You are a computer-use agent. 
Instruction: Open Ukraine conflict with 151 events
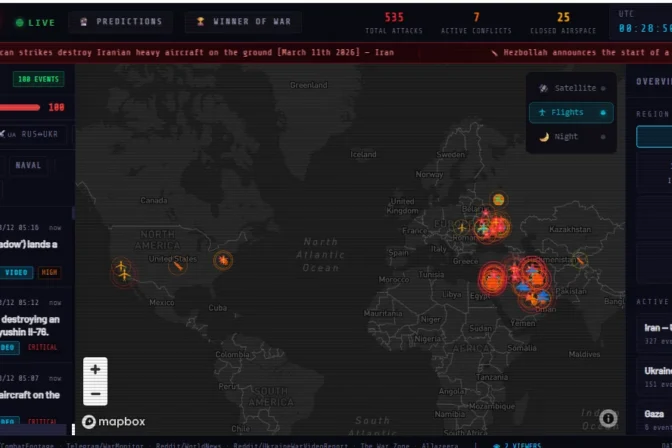tap(656, 377)
